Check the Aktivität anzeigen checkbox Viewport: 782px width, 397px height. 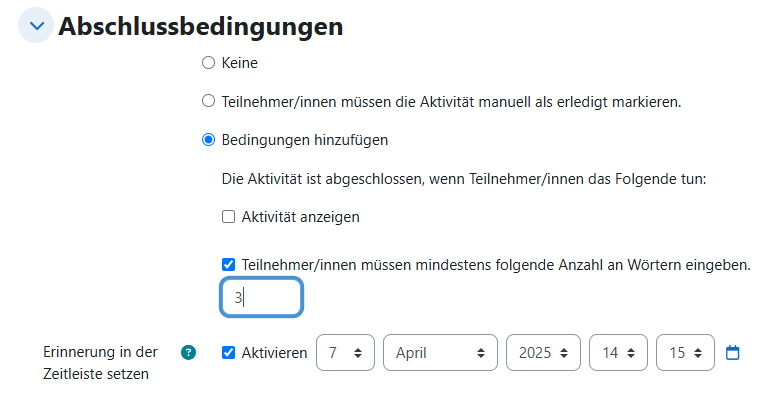click(x=228, y=217)
